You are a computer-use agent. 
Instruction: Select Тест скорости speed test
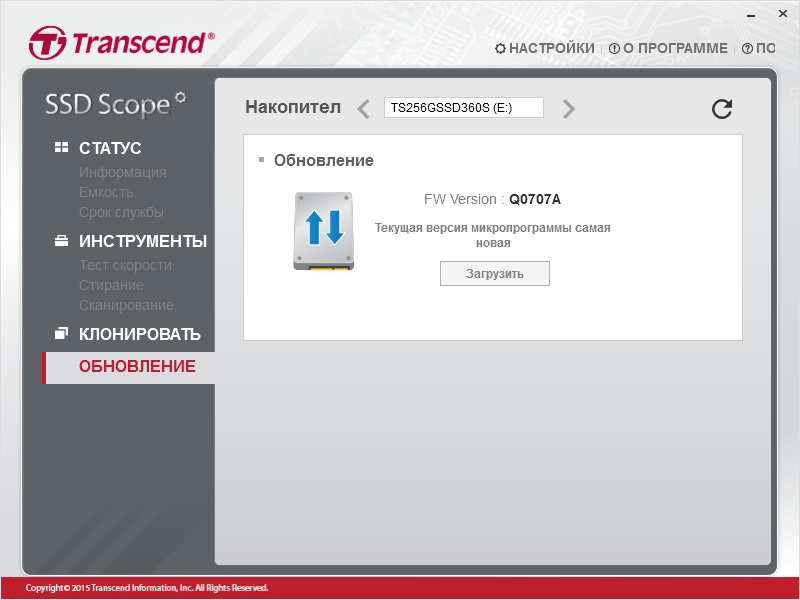click(x=125, y=265)
